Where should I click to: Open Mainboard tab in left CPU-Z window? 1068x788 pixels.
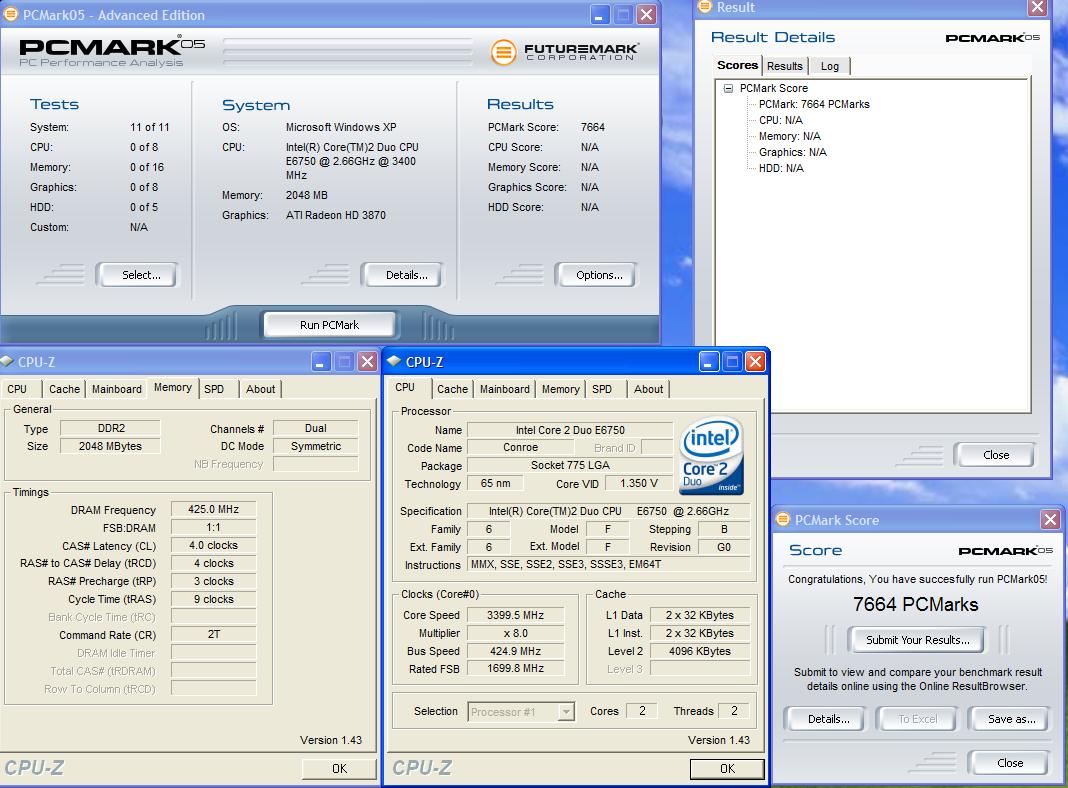click(x=116, y=389)
